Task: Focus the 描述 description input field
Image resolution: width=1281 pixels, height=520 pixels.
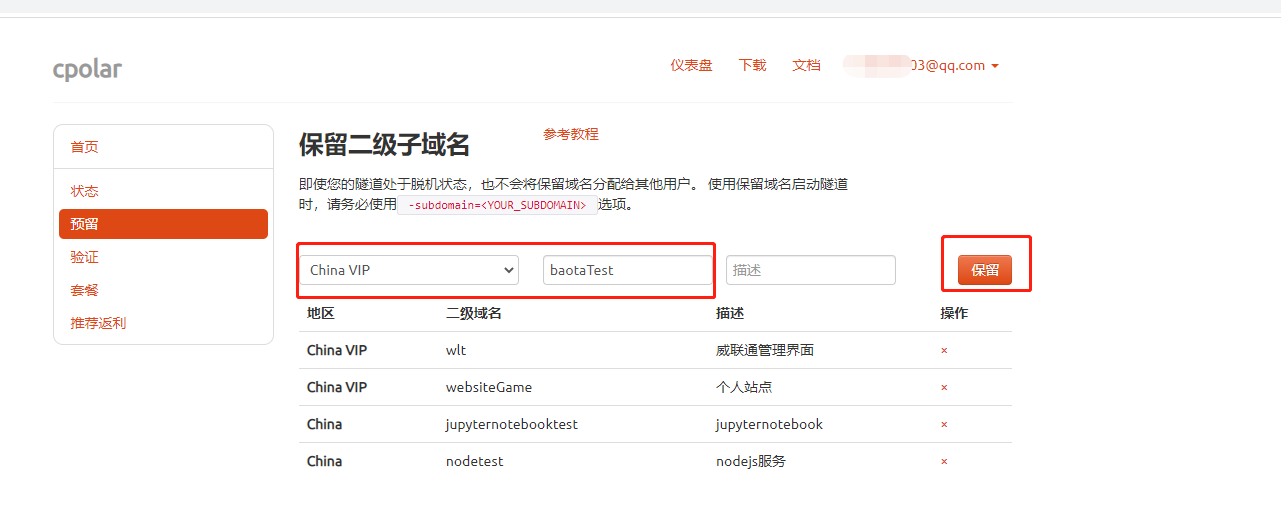Action: pos(810,270)
